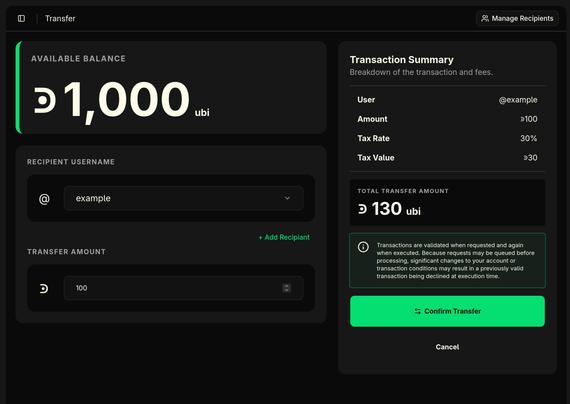Click the swap arrows icon on Confirm Transfer
The width and height of the screenshot is (570, 404).
point(418,311)
